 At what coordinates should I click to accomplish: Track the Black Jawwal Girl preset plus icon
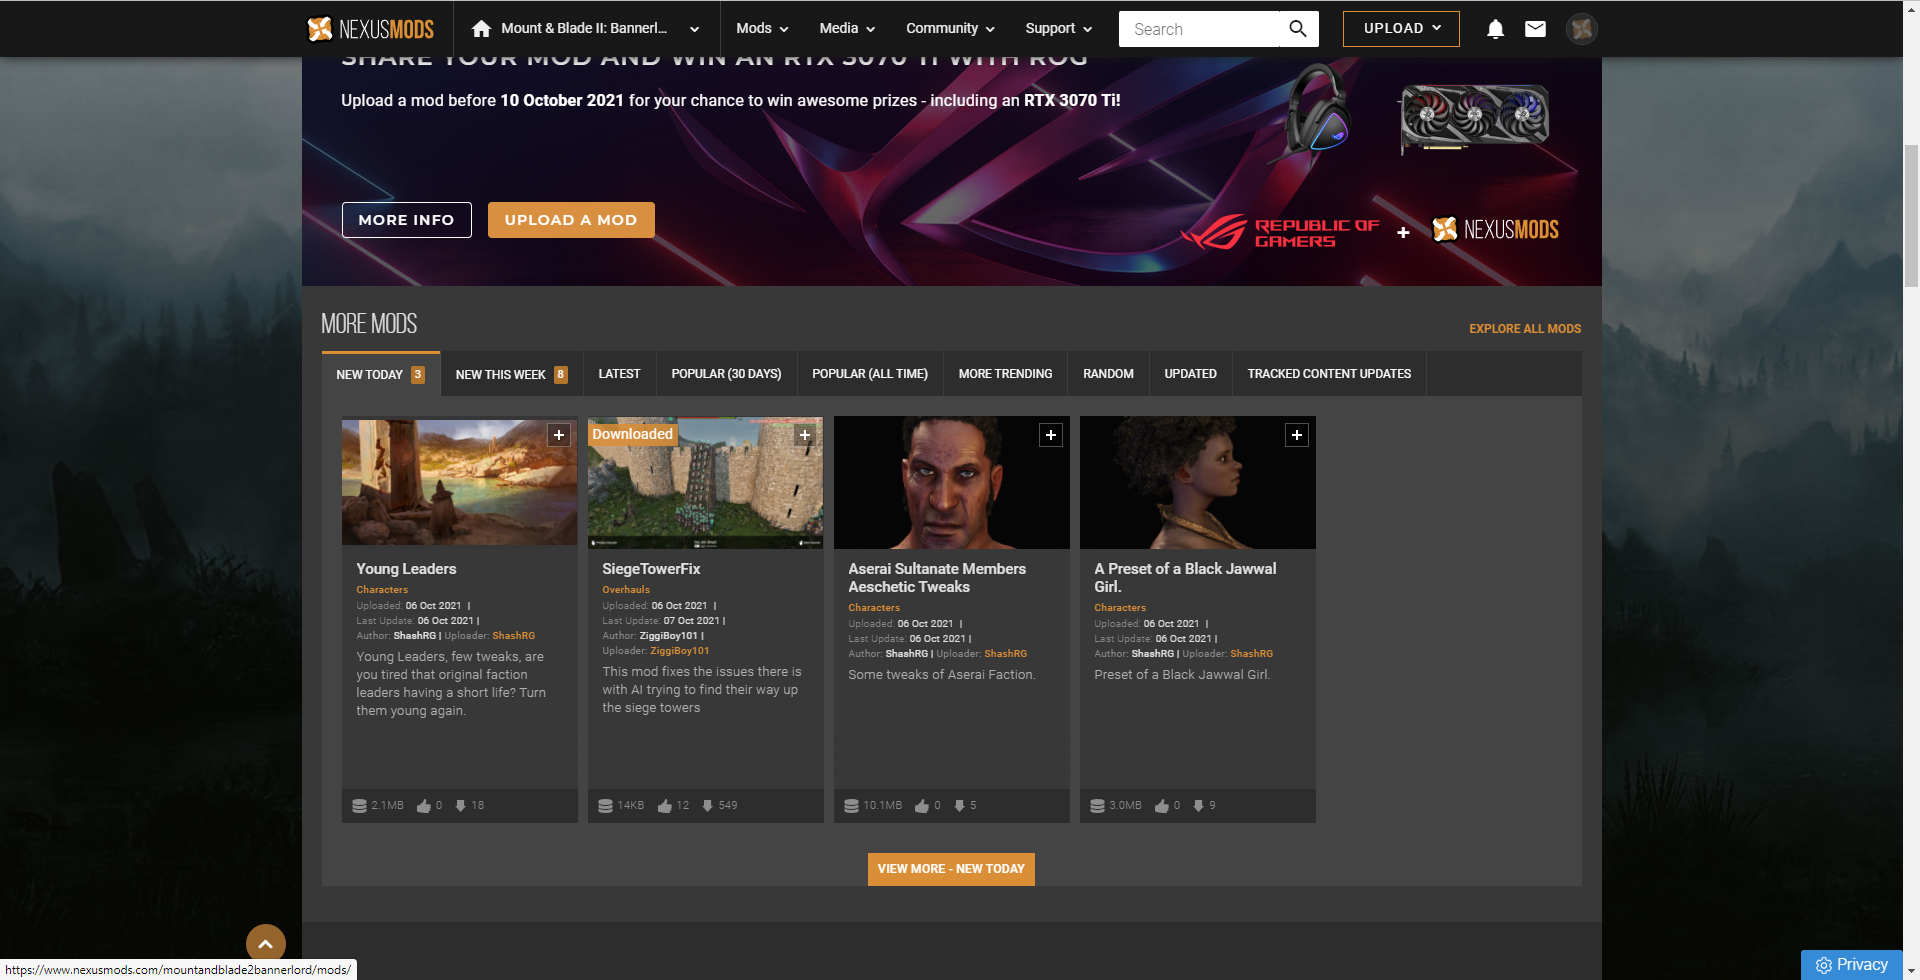point(1297,435)
